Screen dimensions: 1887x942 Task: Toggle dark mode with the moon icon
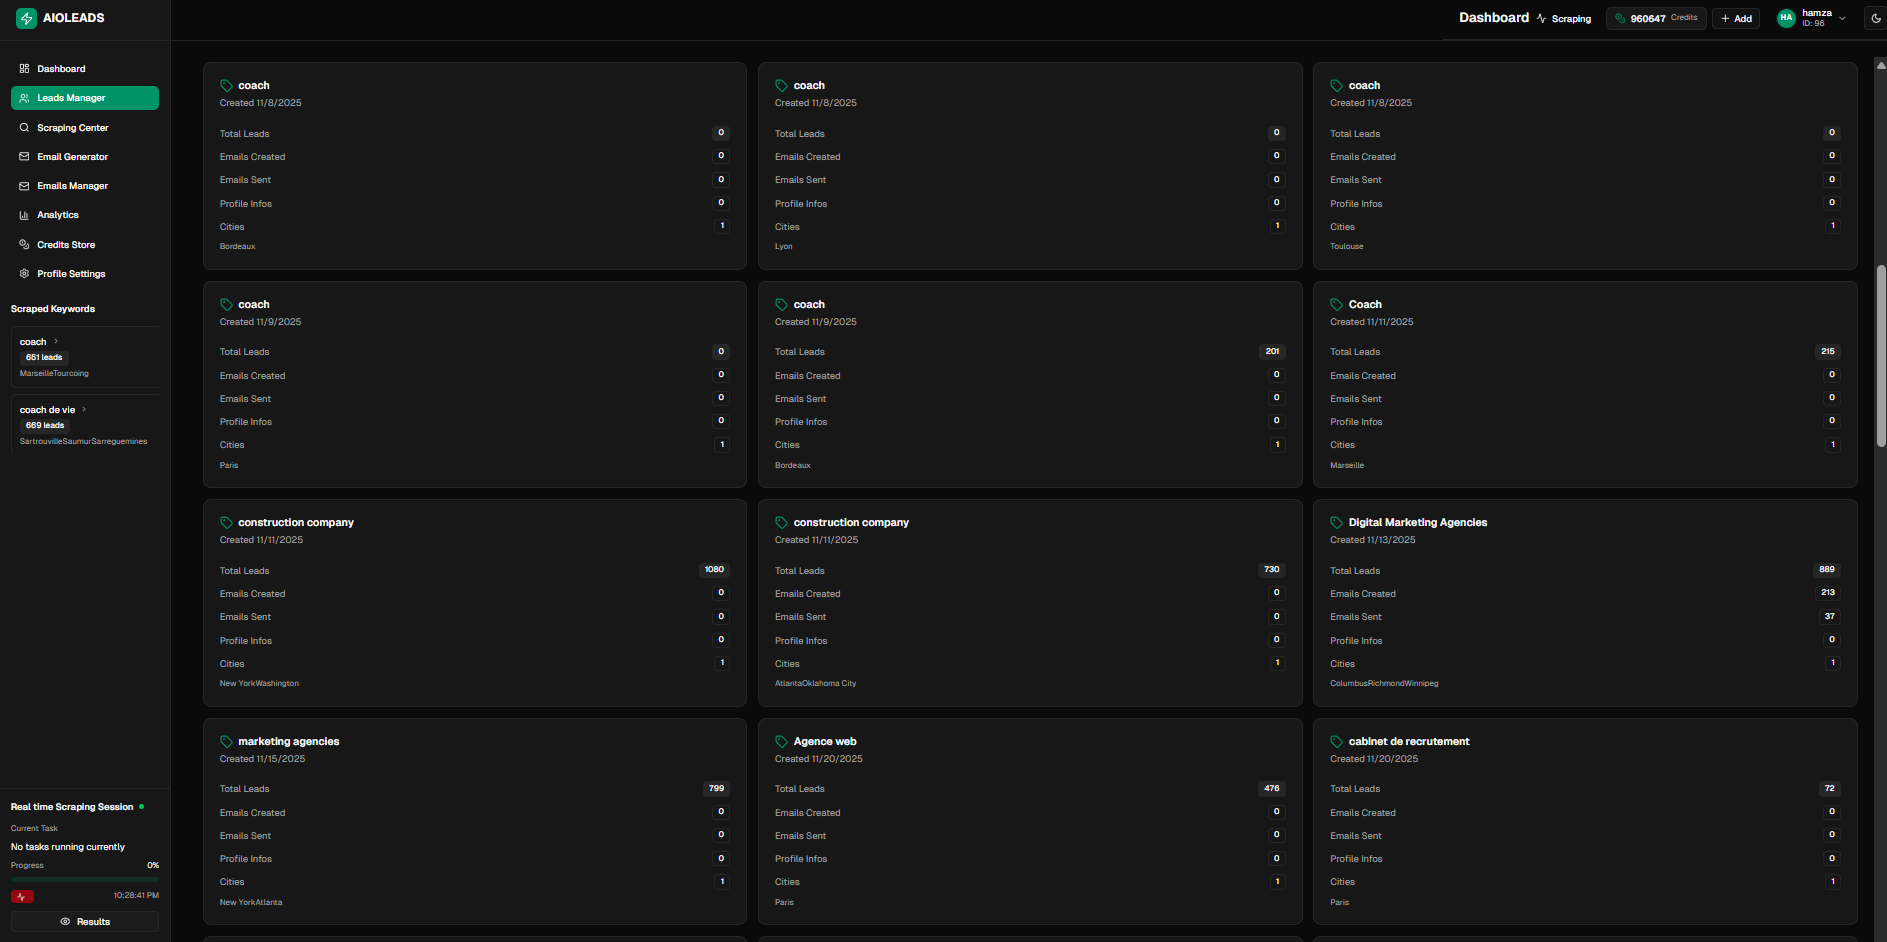point(1875,18)
